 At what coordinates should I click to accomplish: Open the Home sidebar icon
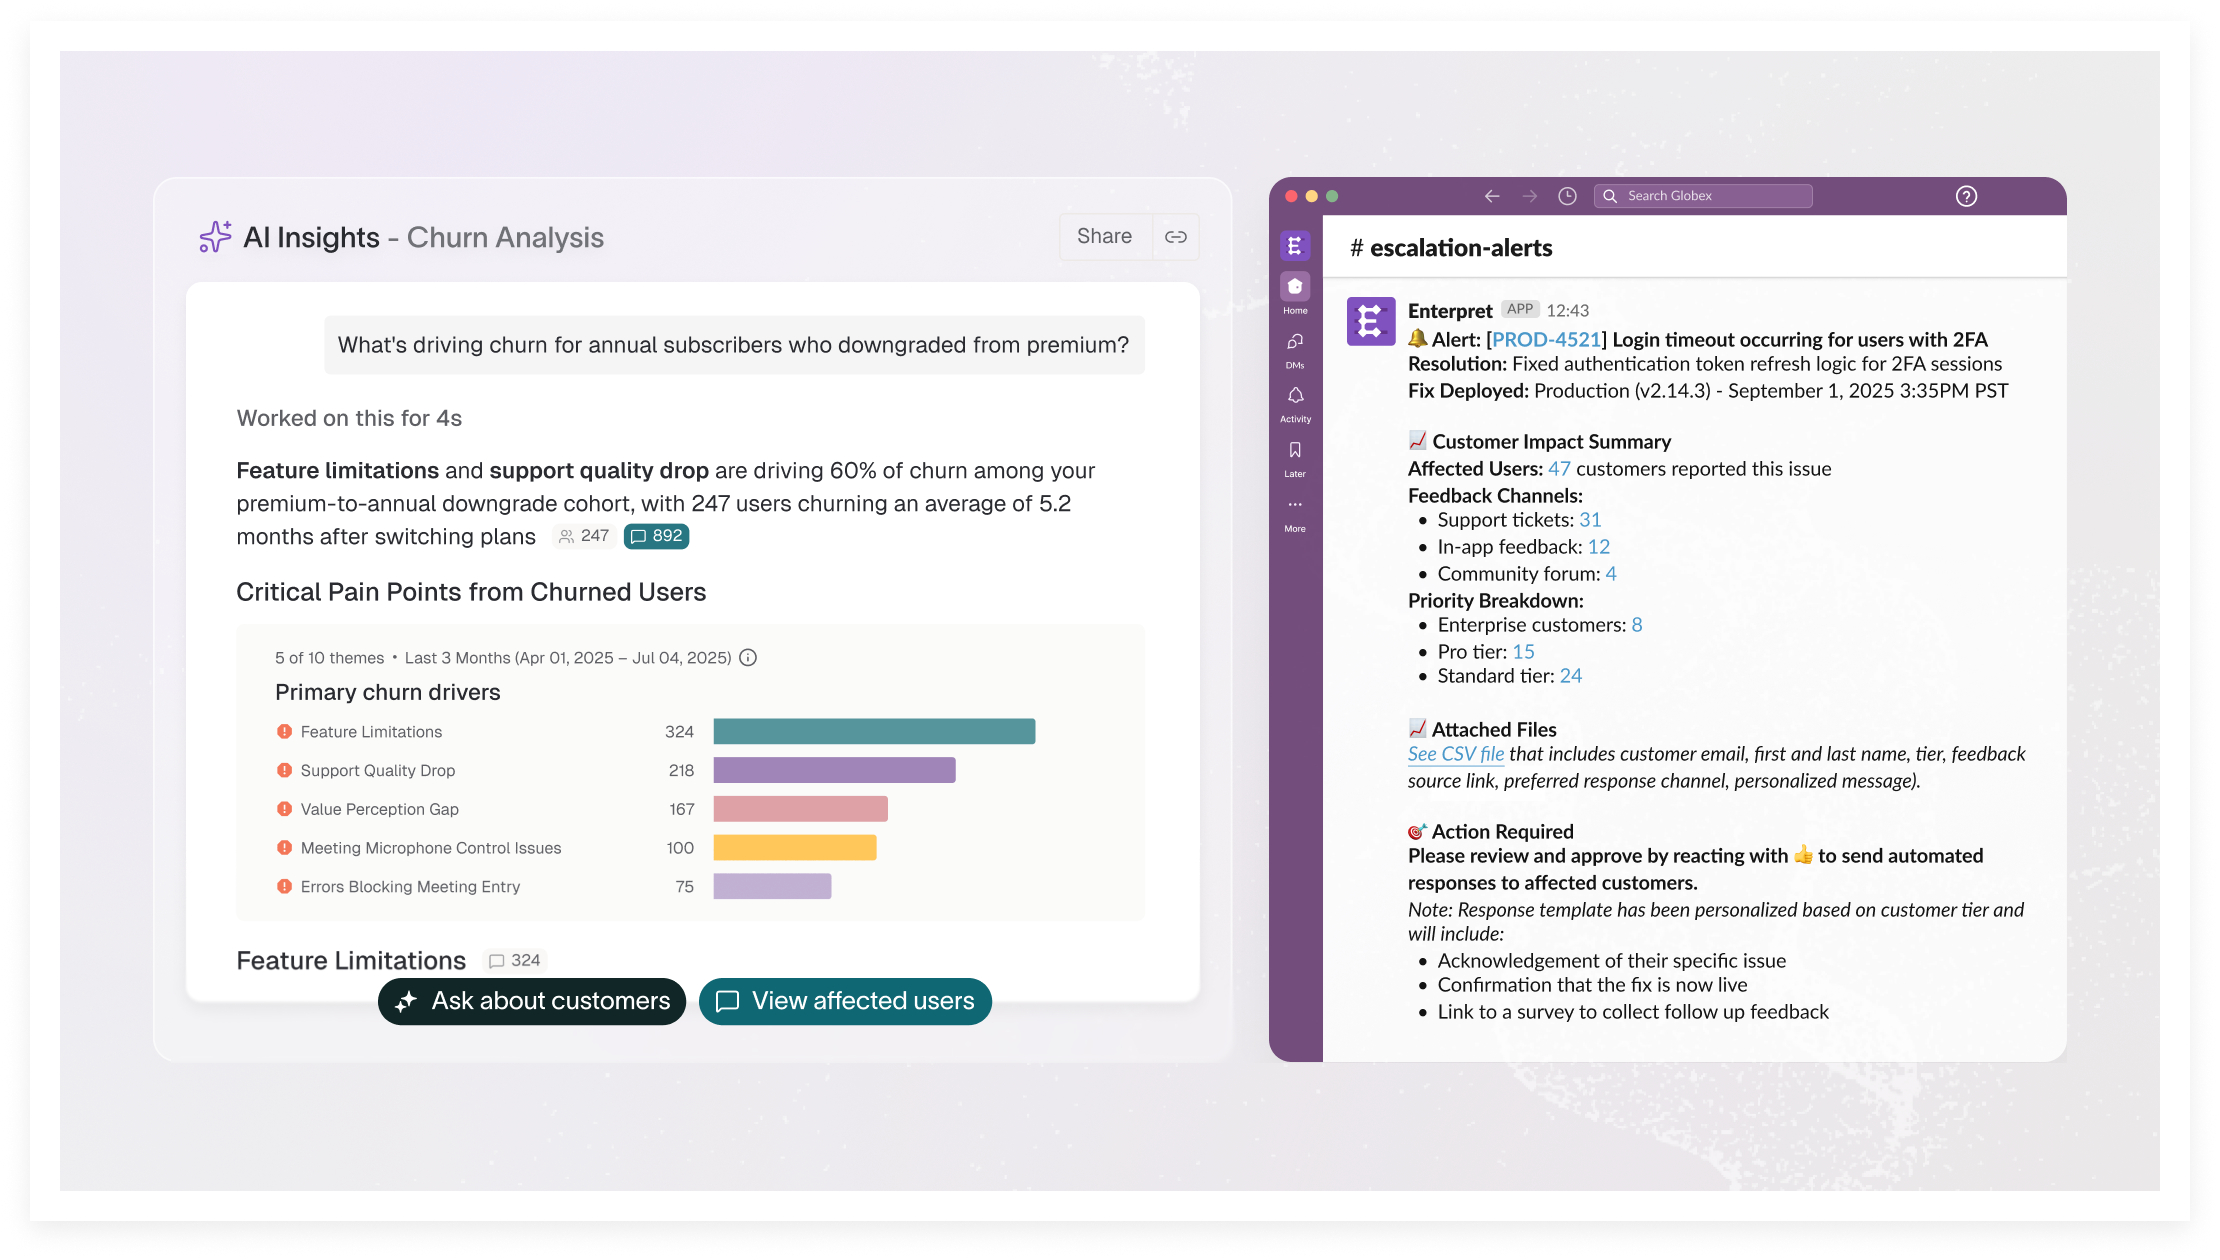pyautogui.click(x=1295, y=288)
